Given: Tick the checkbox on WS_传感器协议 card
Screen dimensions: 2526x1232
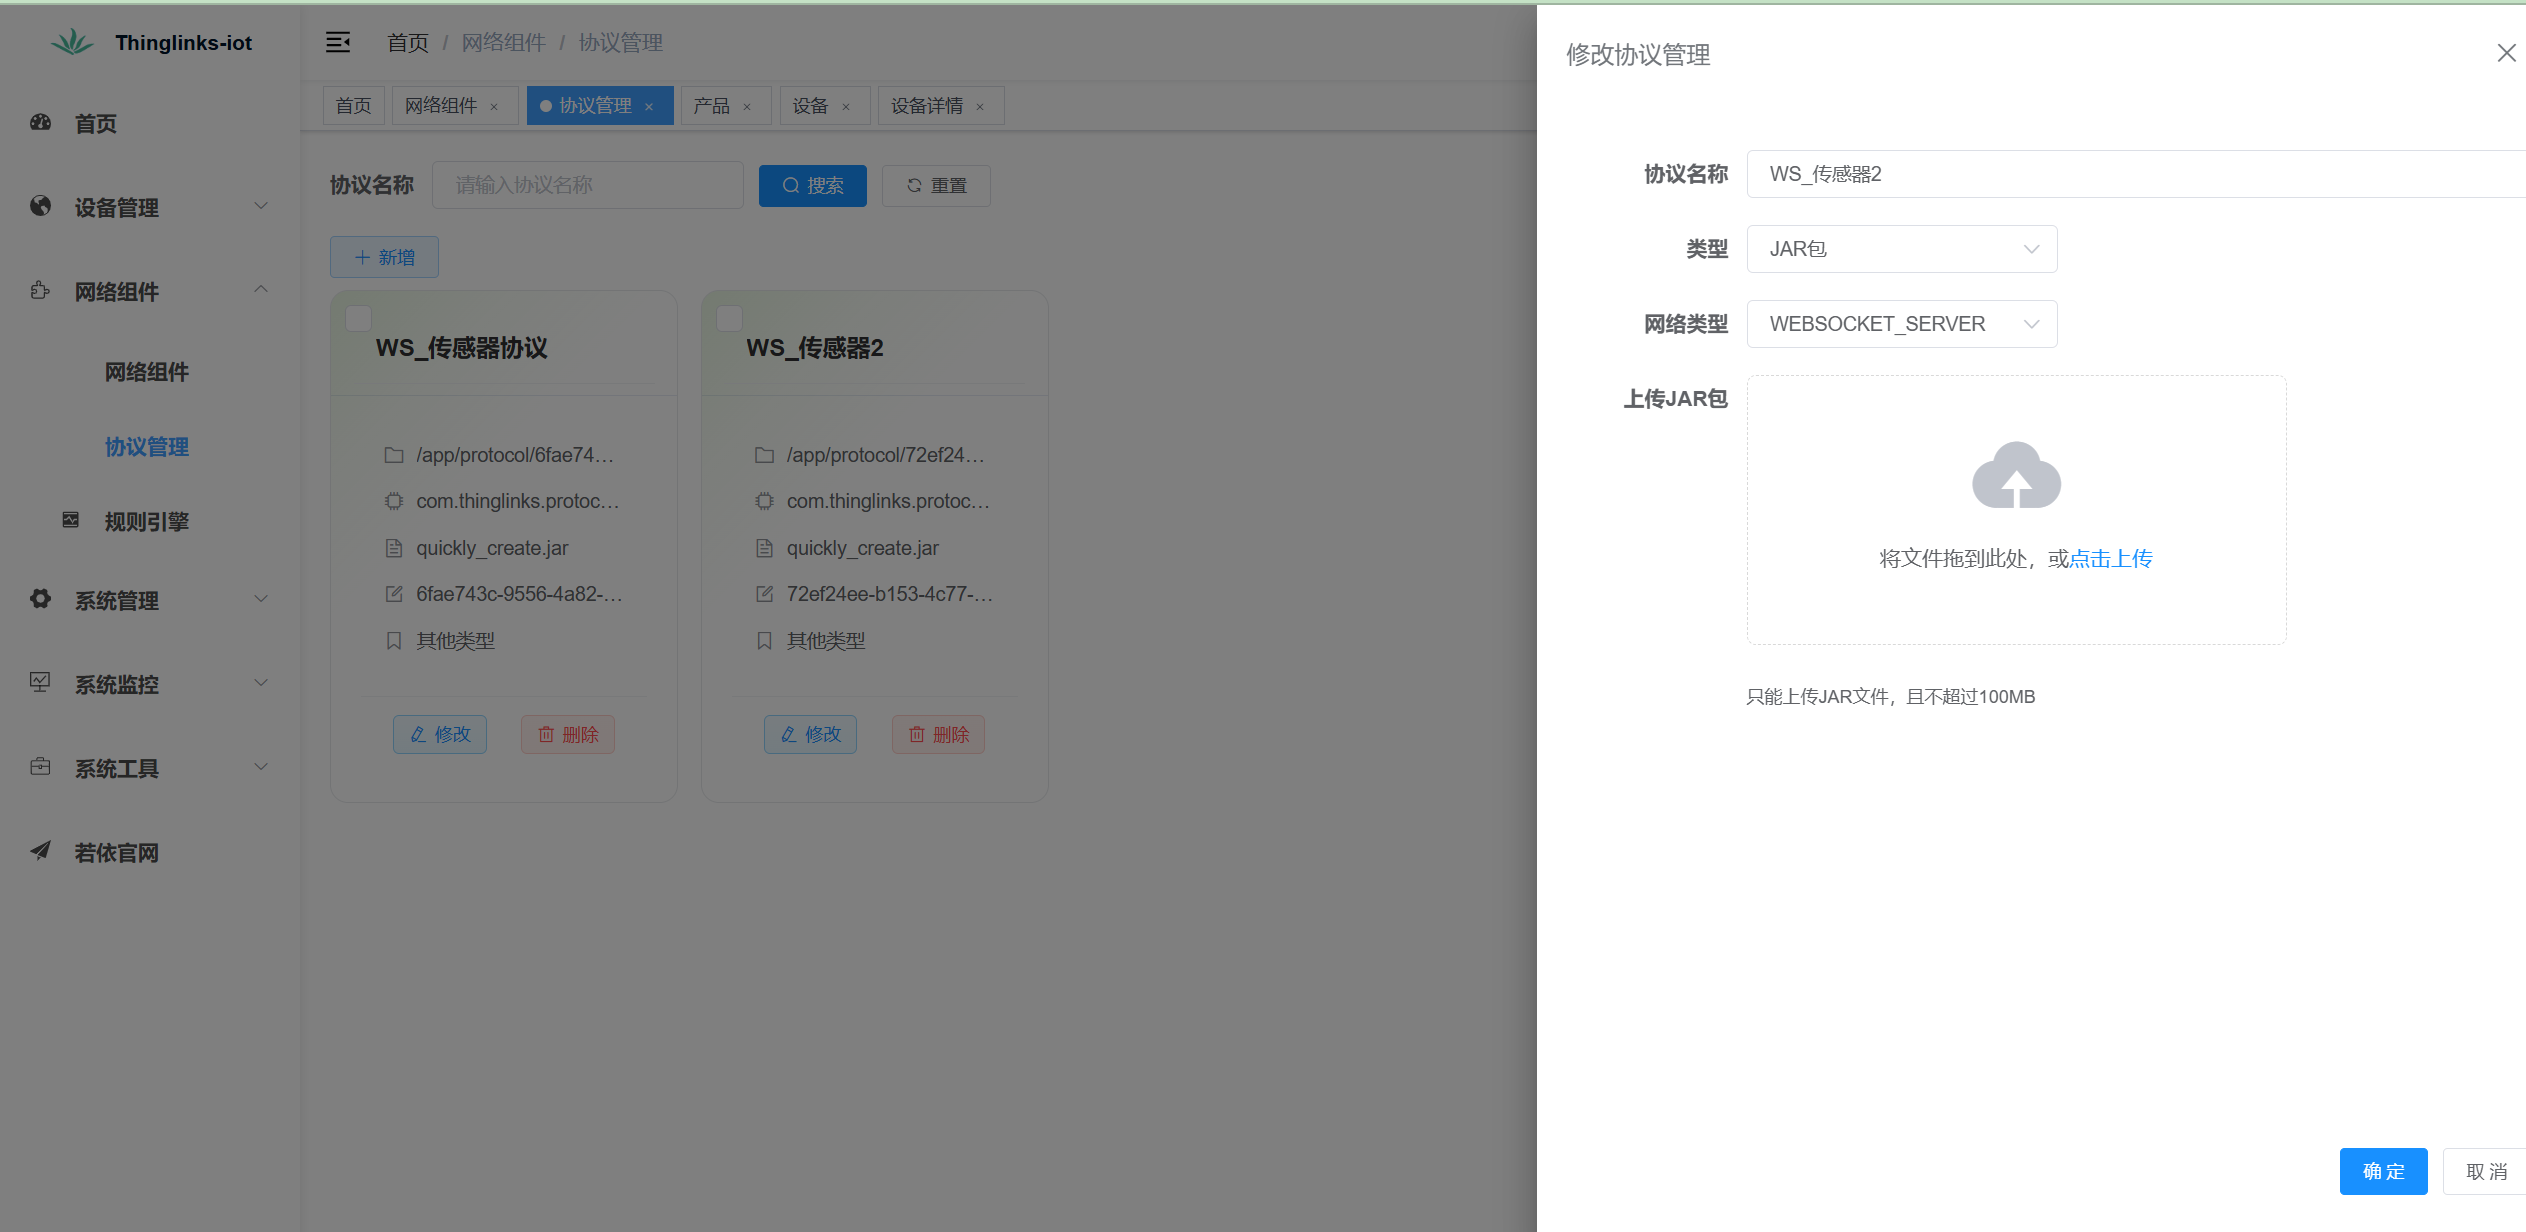Looking at the screenshot, I should (x=358, y=318).
